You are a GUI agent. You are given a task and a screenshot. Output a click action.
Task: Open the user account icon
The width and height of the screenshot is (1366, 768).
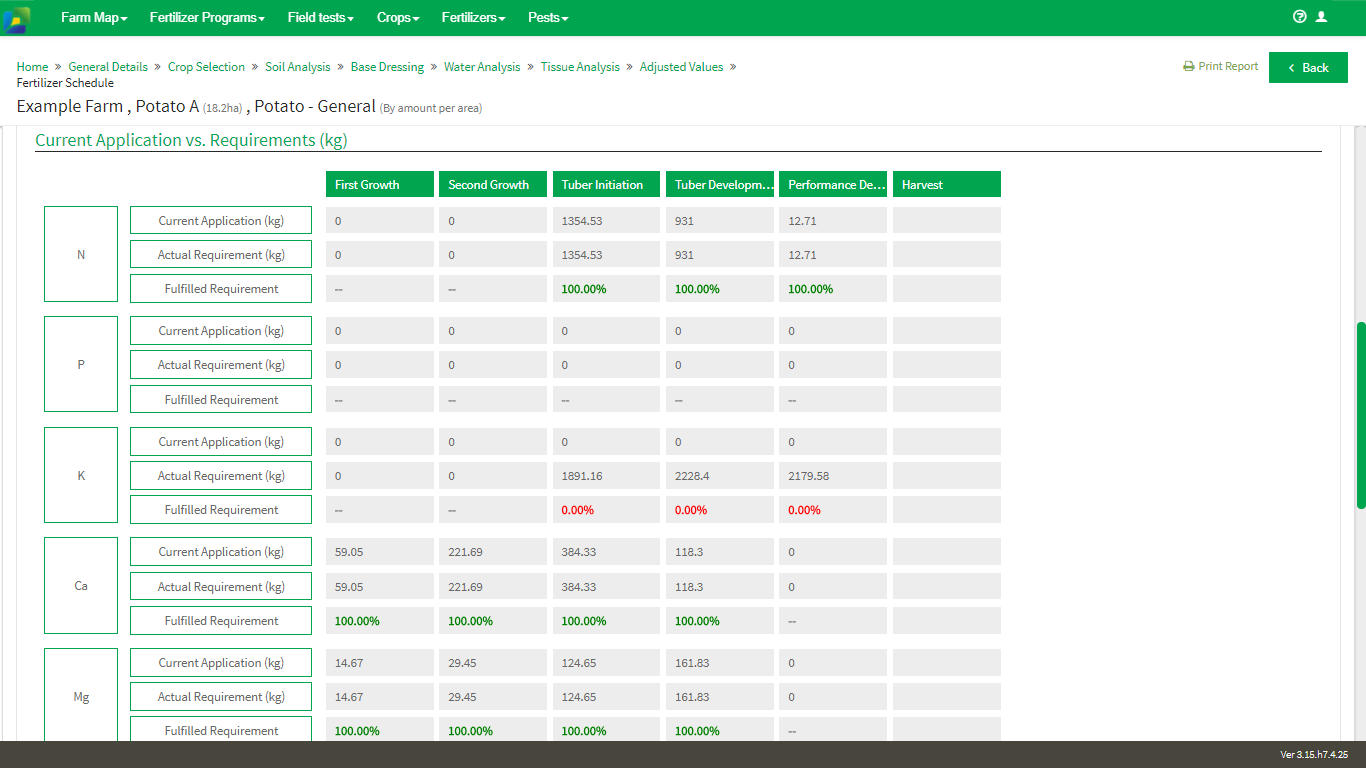coord(1321,17)
